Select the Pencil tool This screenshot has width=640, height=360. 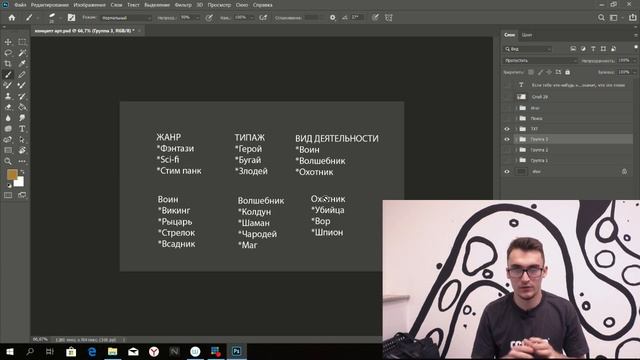(22, 75)
